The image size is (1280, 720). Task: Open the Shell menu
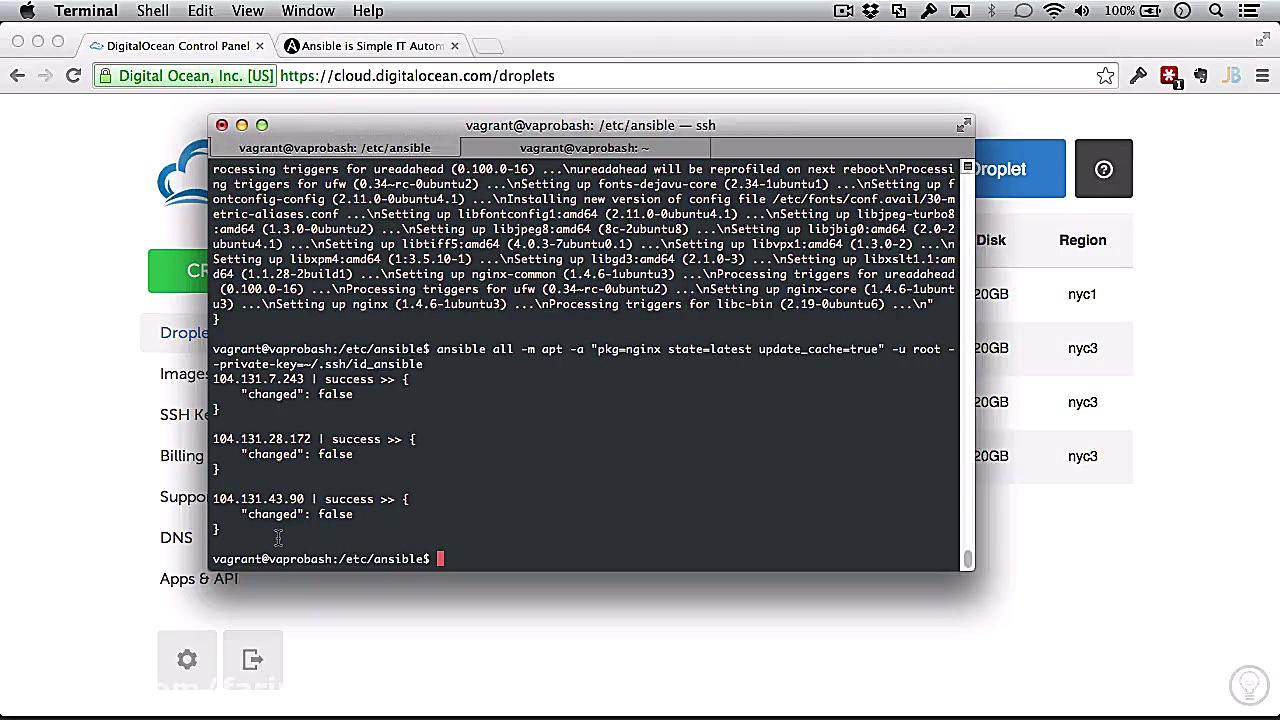(x=153, y=11)
